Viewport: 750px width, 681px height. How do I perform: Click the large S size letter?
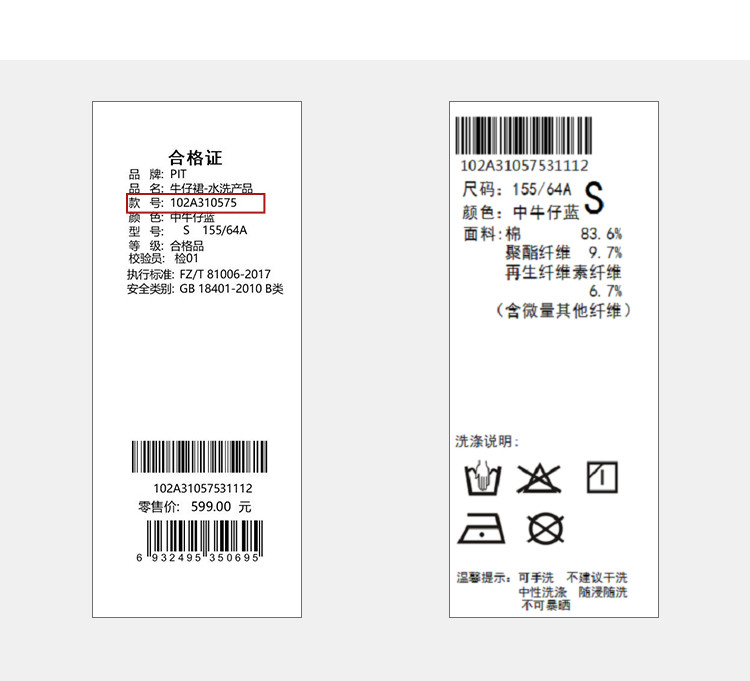594,197
